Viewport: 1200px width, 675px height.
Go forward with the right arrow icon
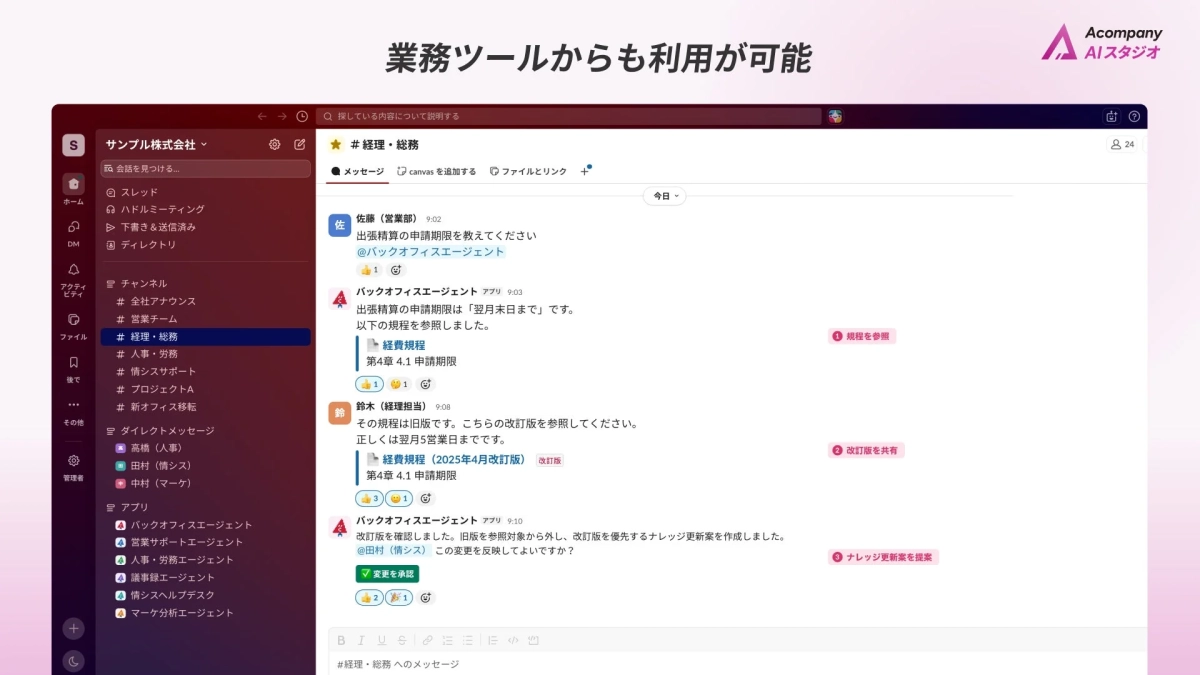(x=282, y=116)
